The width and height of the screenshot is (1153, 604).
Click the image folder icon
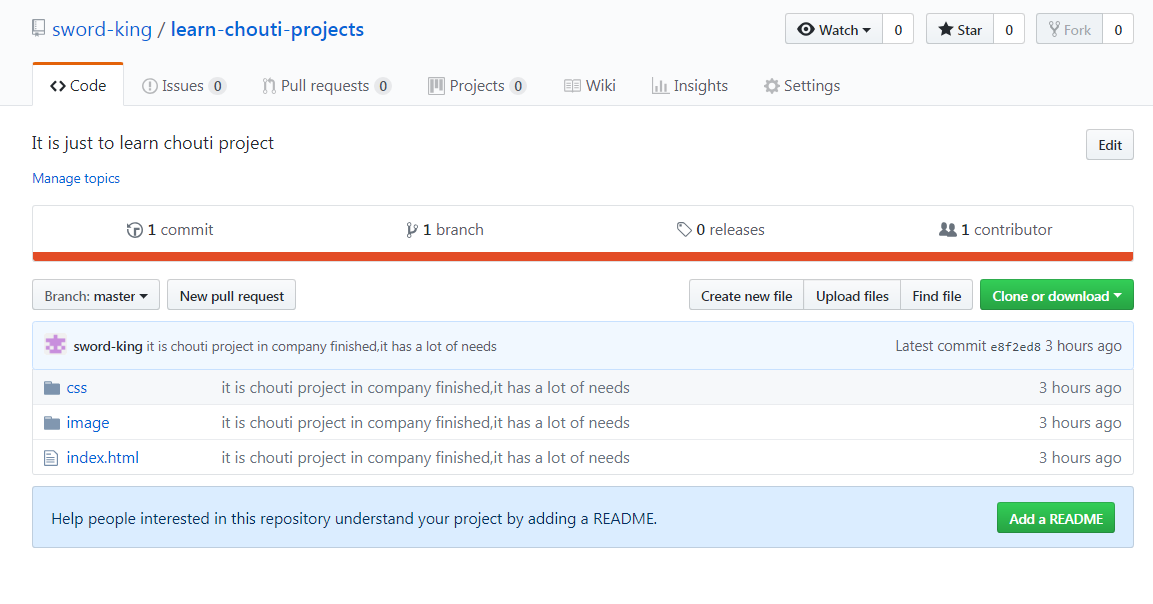click(x=52, y=423)
